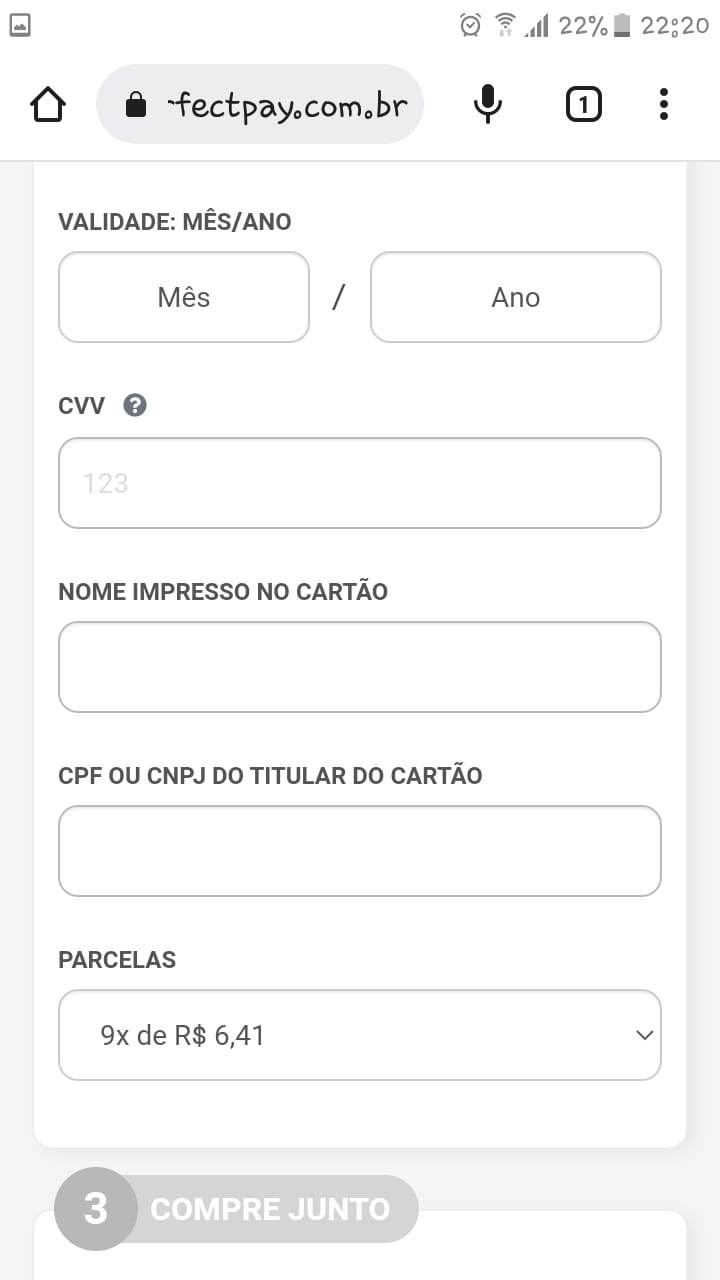Tap the battery indicator in status bar
The width and height of the screenshot is (720, 1280).
pyautogui.click(x=622, y=25)
